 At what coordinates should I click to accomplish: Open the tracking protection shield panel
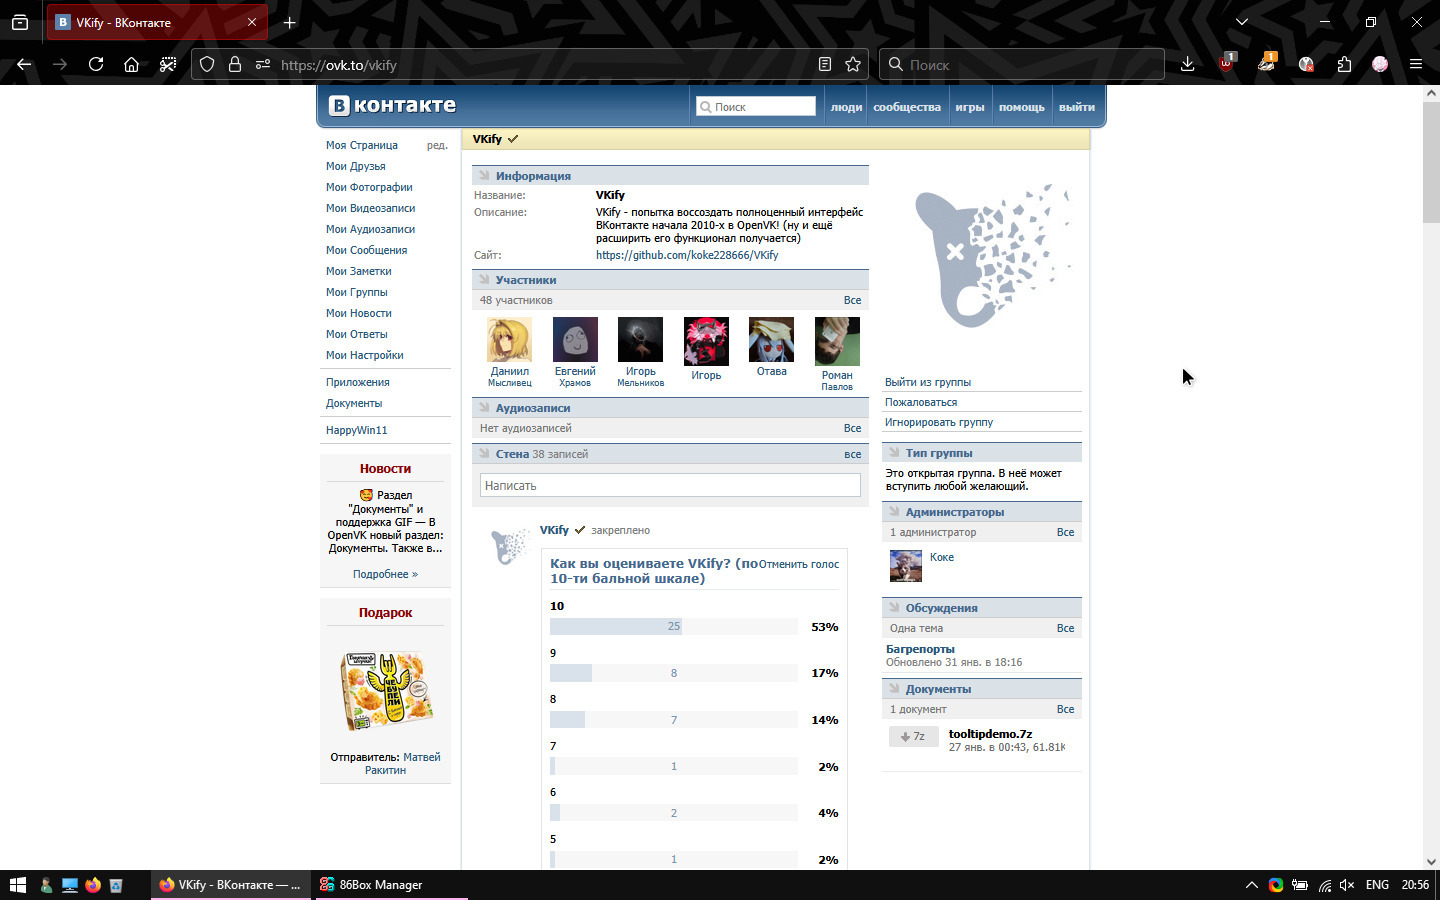tap(207, 65)
